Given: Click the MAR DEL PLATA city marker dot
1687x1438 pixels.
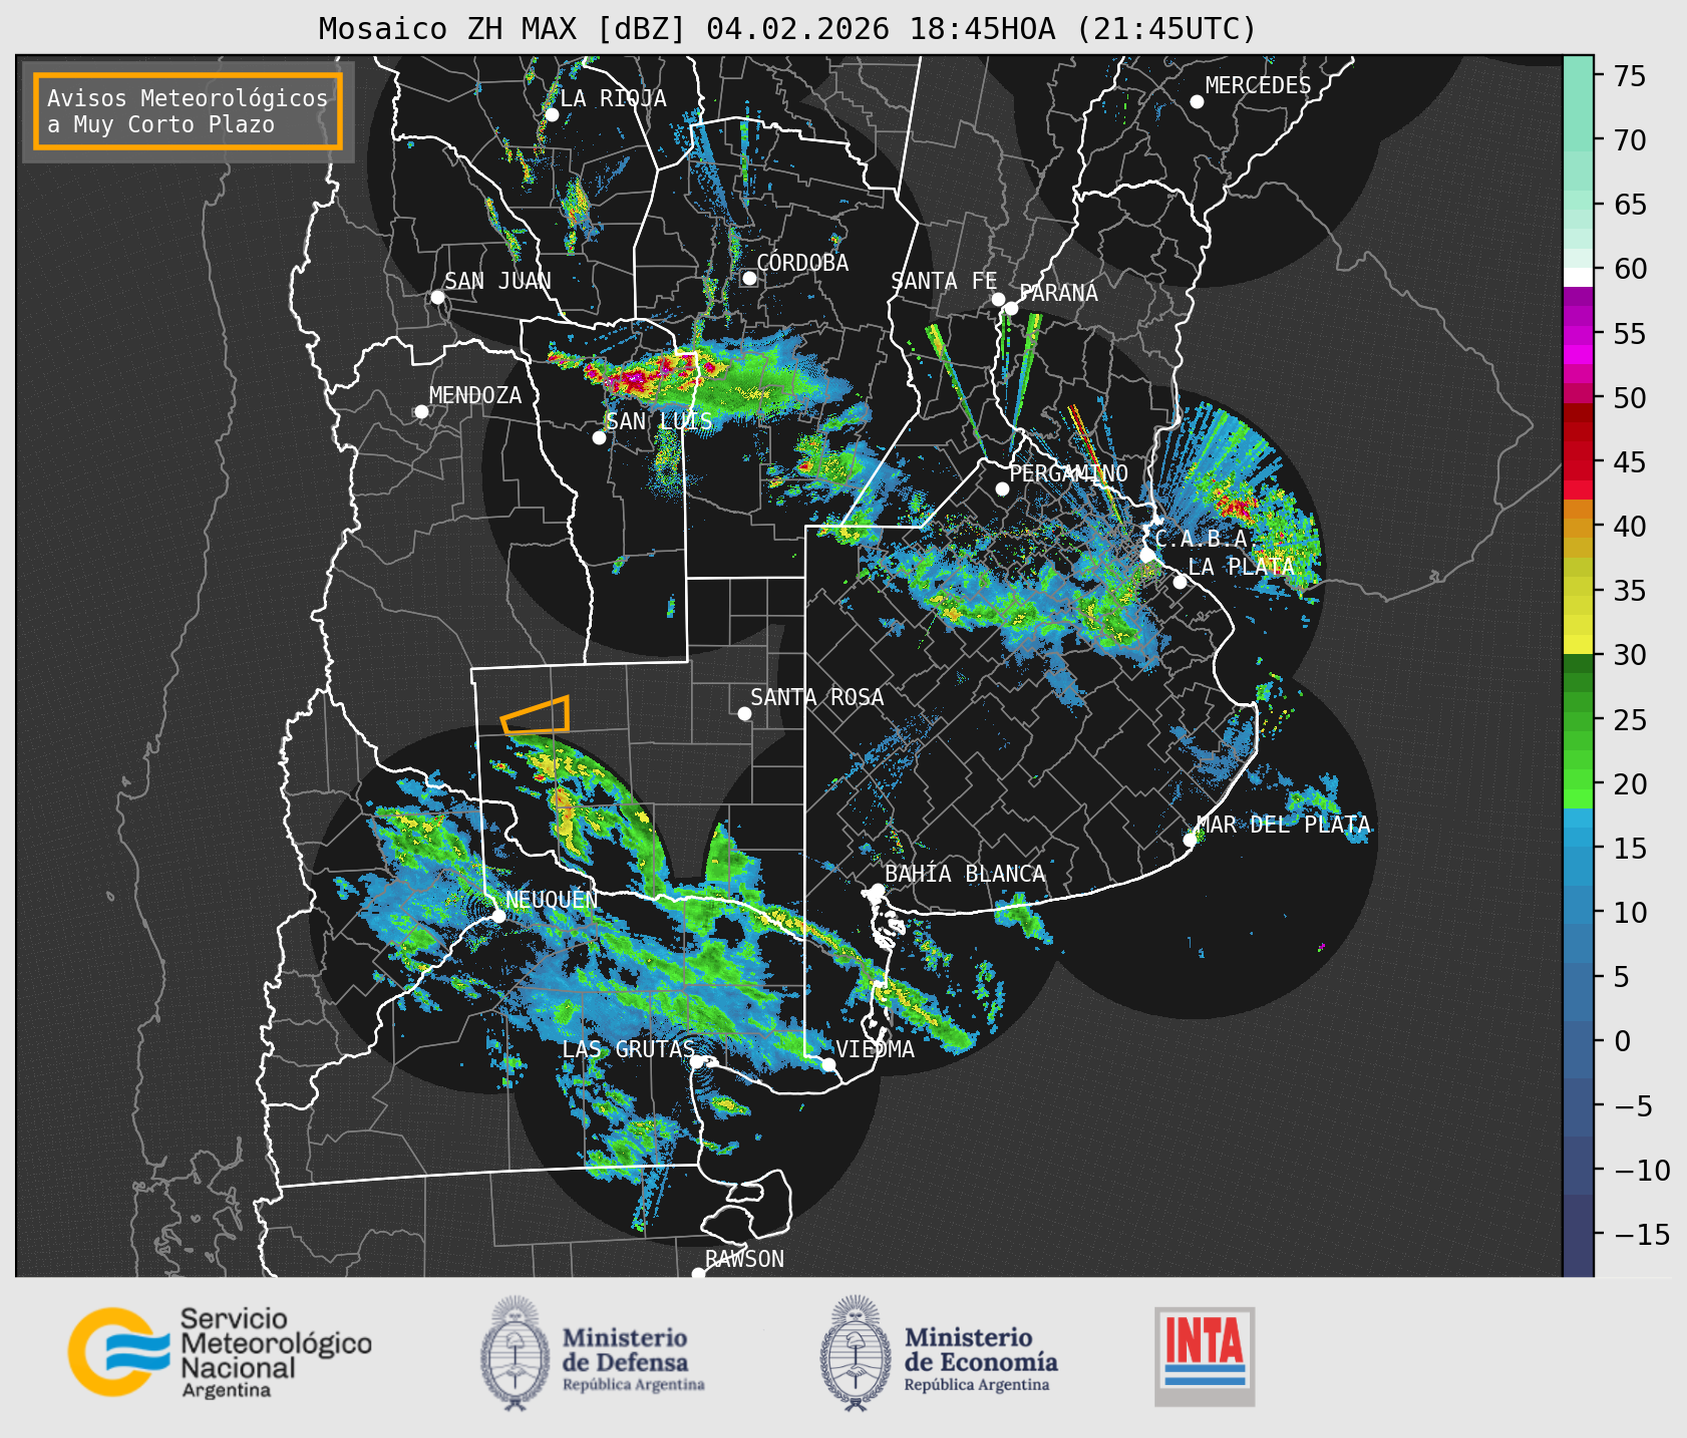Looking at the screenshot, I should [x=1190, y=840].
